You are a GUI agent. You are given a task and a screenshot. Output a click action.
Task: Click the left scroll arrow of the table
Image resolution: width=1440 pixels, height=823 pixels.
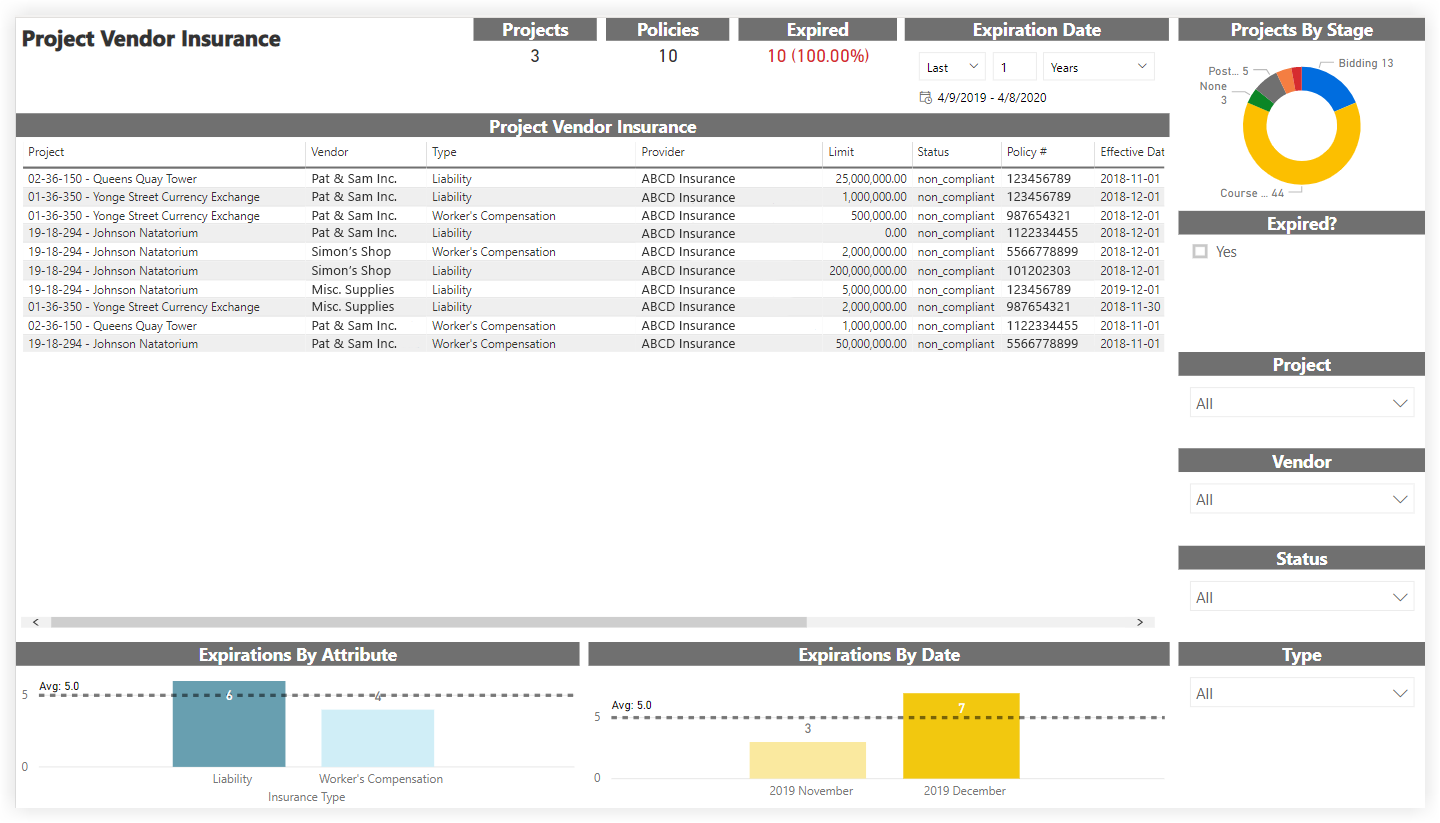(x=35, y=622)
